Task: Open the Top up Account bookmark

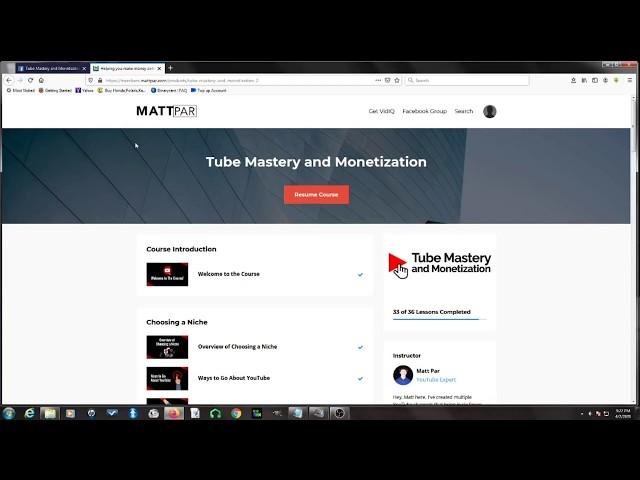Action: coord(209,91)
